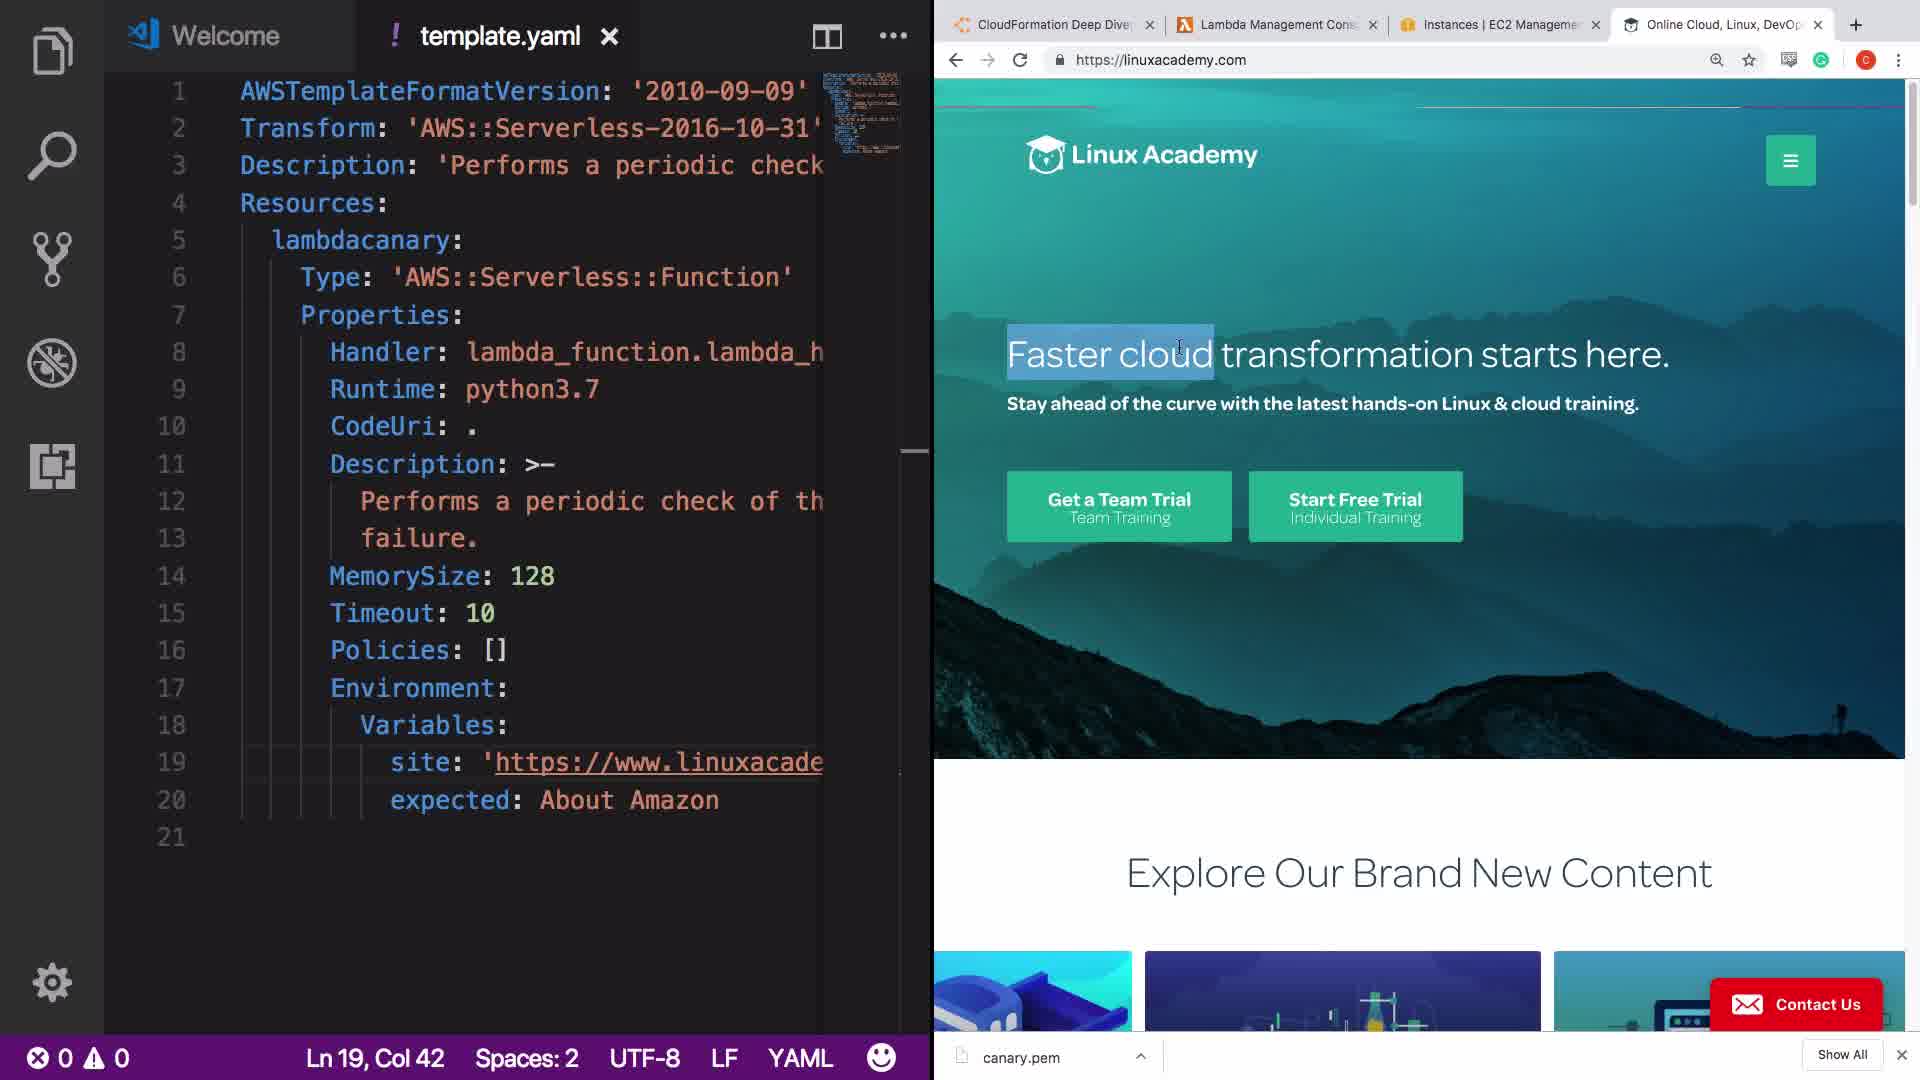
Task: Toggle the Linux Academy hamburger menu
Action: tap(1790, 160)
